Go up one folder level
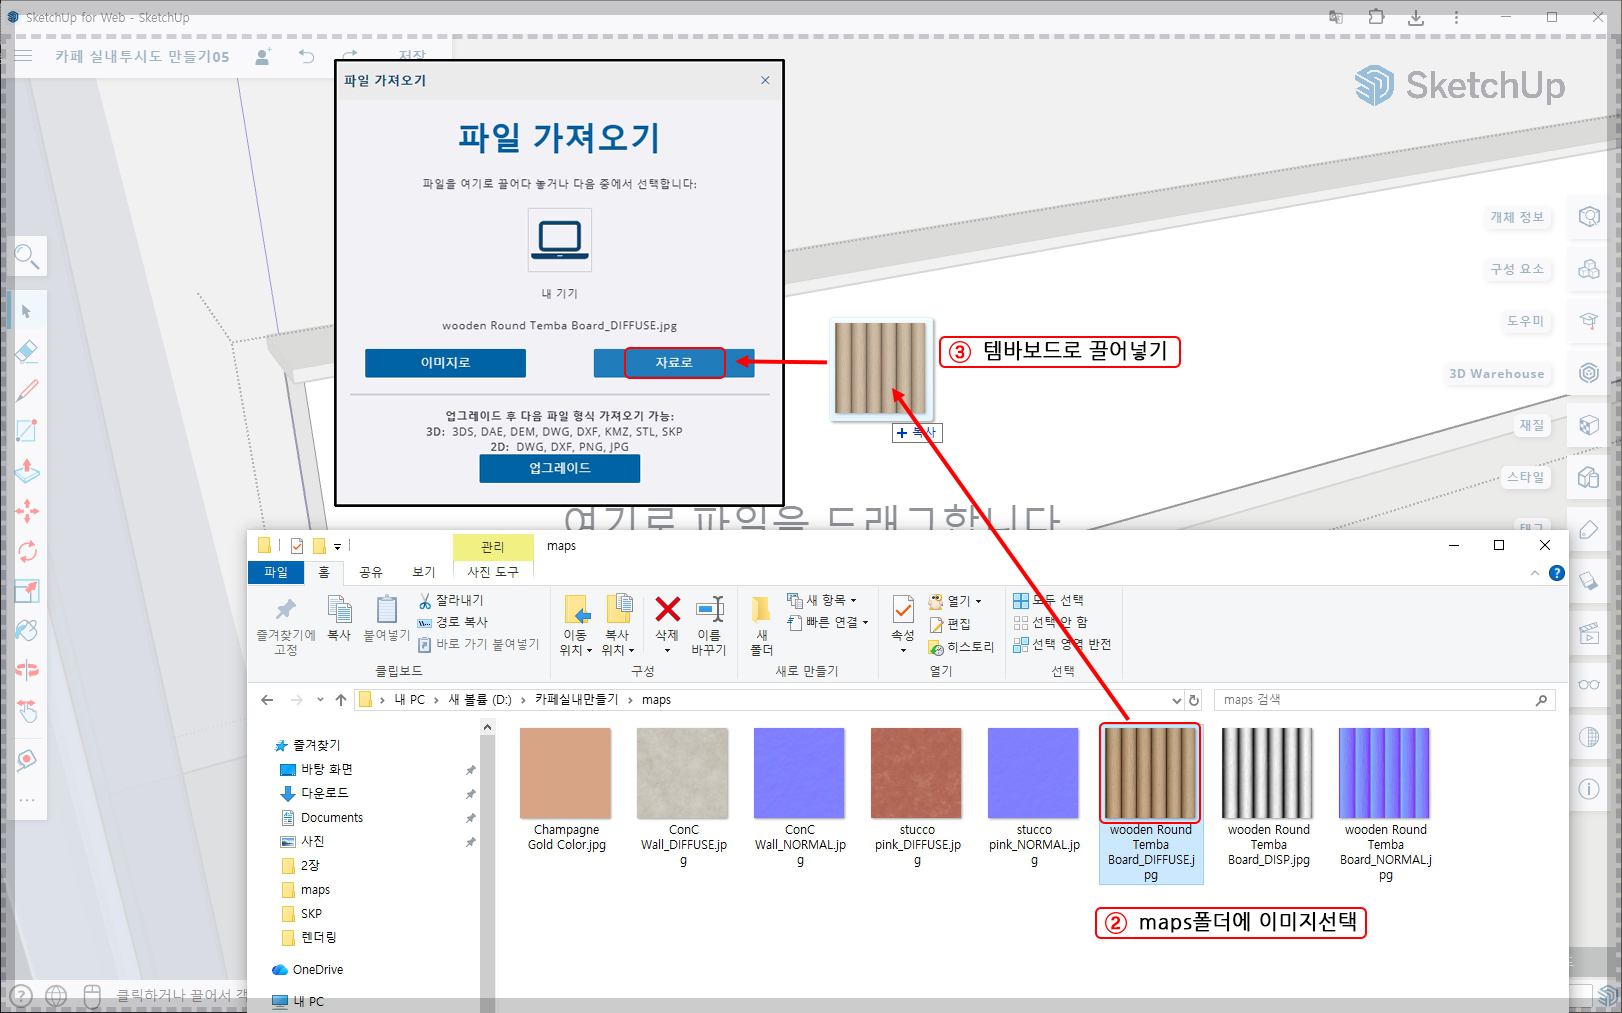 341,700
